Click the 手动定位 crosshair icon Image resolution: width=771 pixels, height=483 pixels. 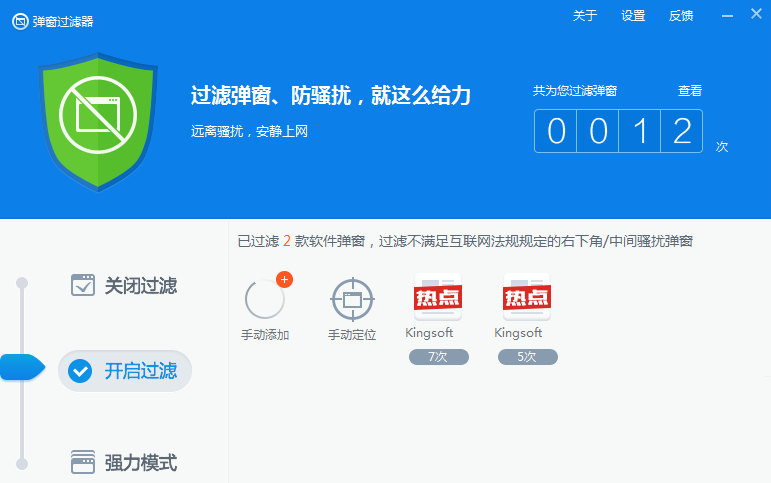point(353,299)
